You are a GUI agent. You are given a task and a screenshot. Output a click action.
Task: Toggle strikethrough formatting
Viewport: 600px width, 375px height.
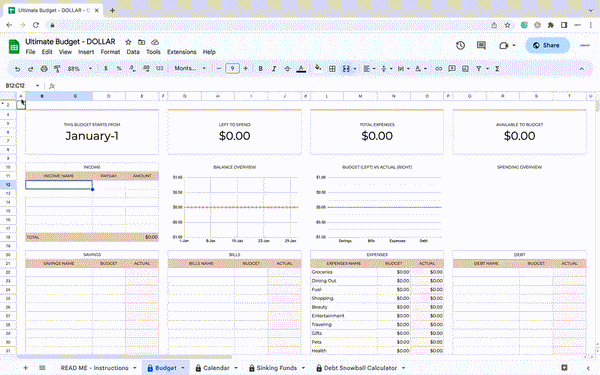pos(287,69)
